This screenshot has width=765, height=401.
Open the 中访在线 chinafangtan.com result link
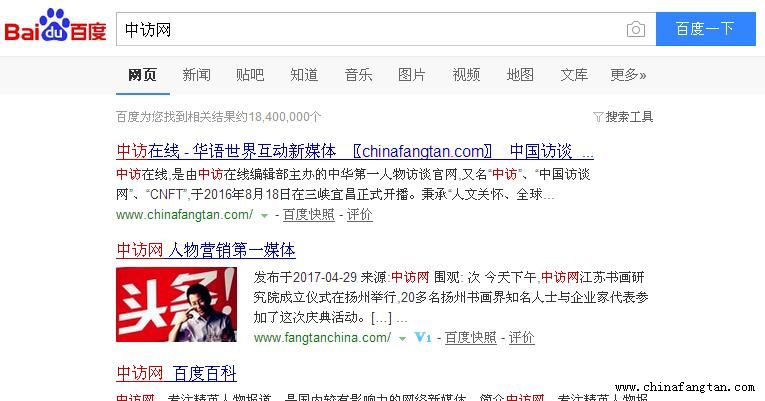[x=355, y=151]
